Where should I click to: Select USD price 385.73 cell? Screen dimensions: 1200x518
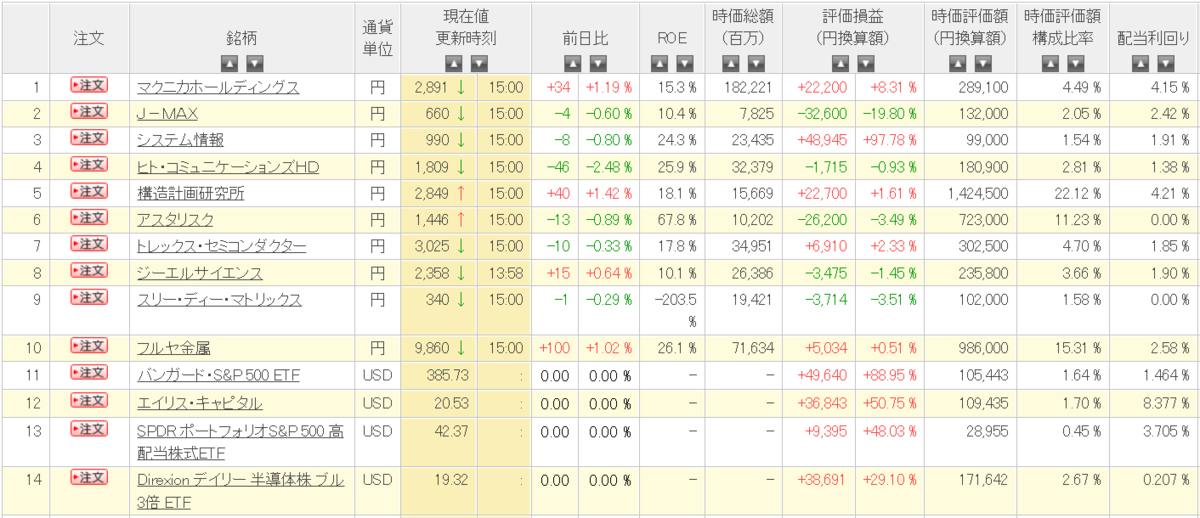pos(441,375)
